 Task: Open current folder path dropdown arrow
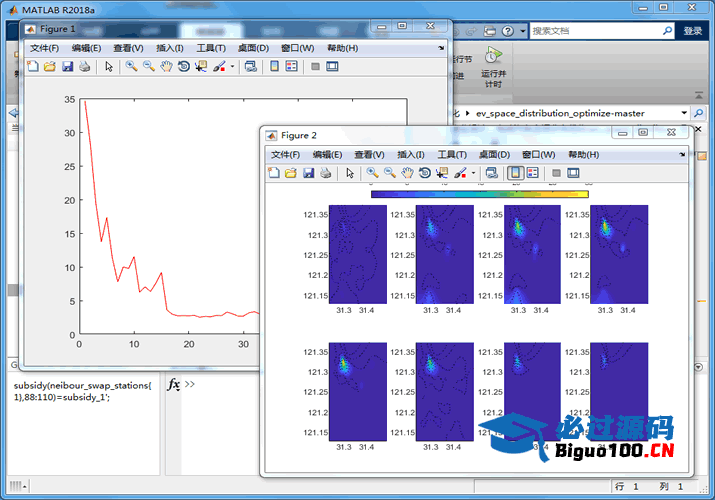click(684, 113)
